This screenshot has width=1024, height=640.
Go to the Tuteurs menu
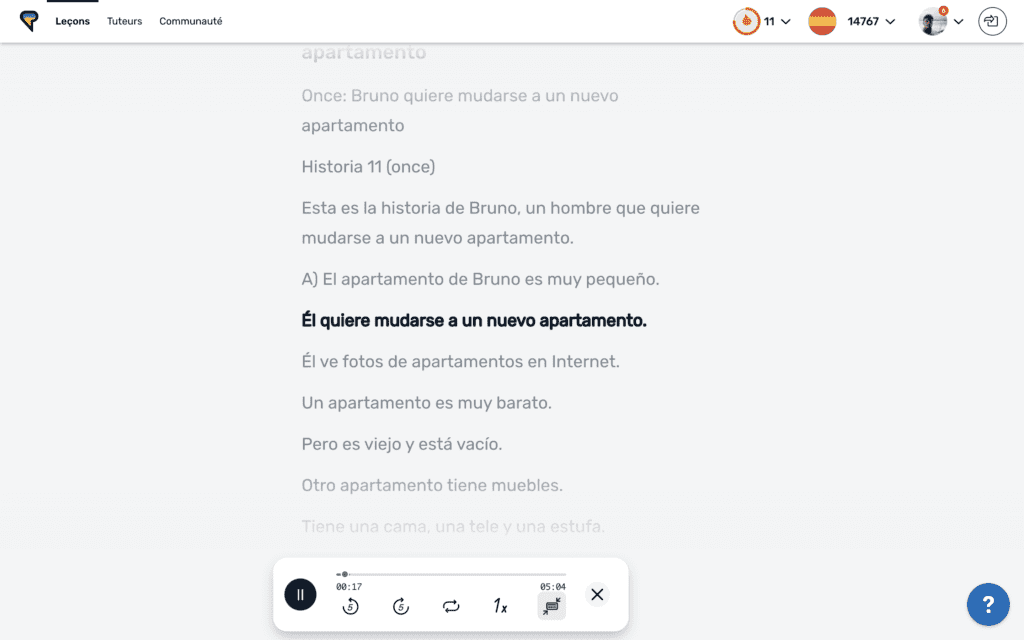[125, 21]
